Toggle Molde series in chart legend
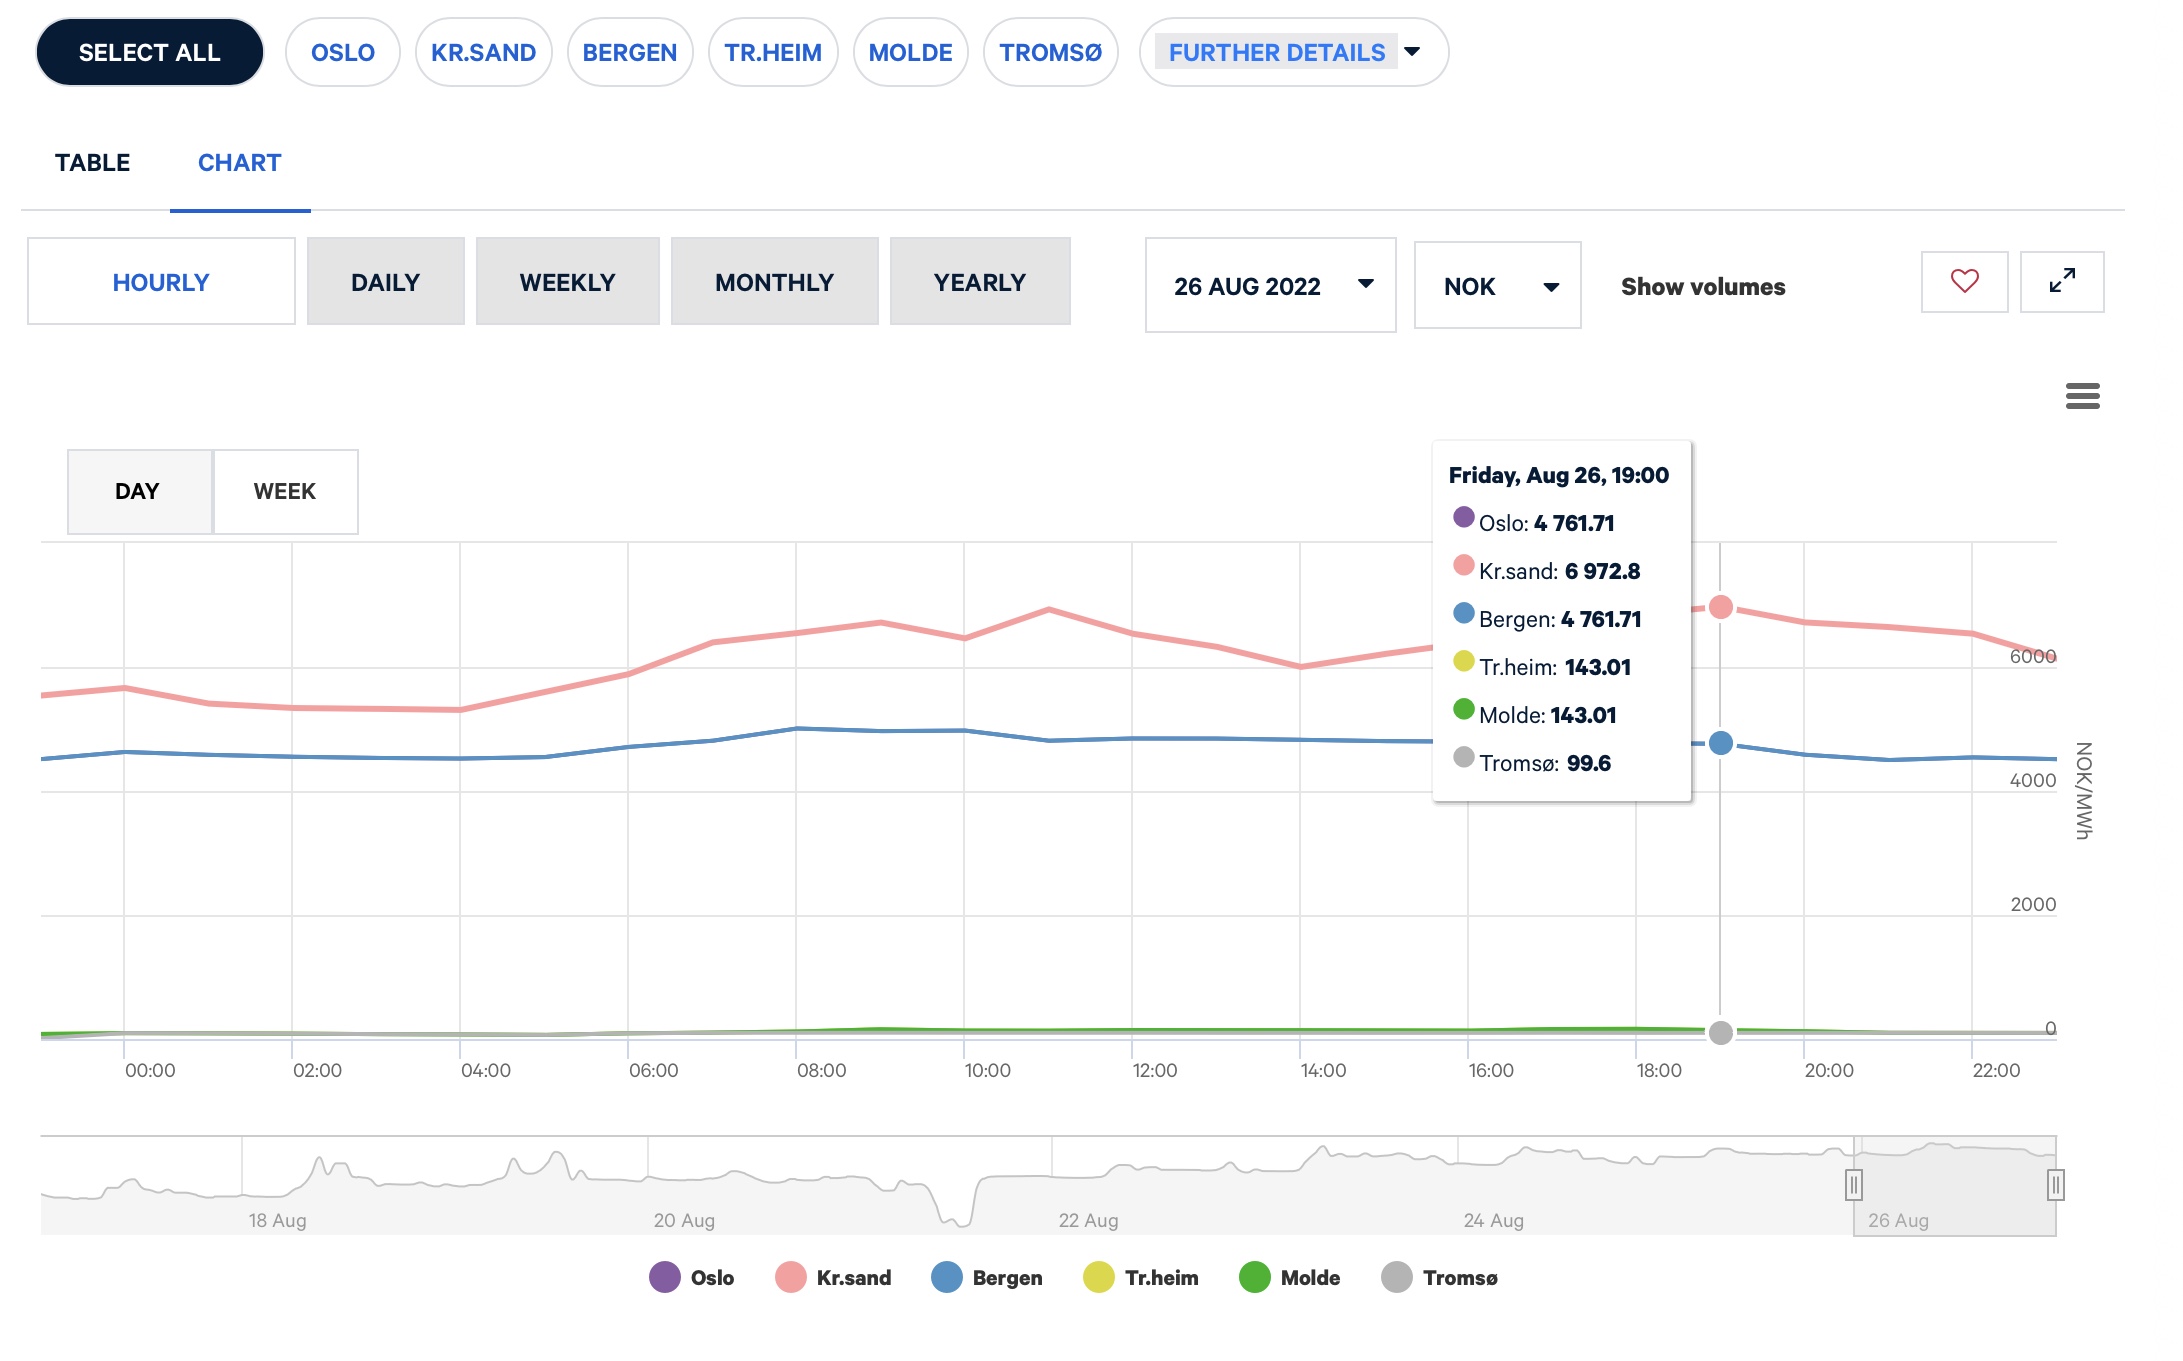Screen dimensions: 2183x1361 tap(1290, 1277)
